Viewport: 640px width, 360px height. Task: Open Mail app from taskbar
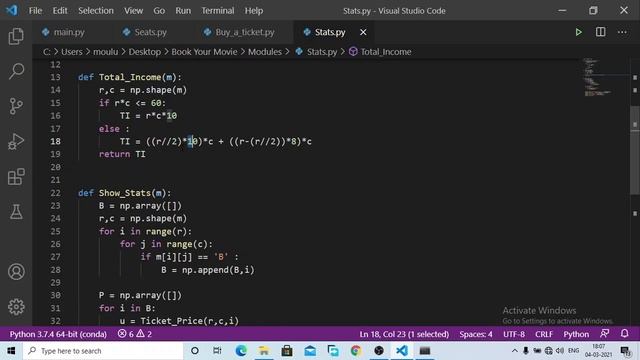310,351
